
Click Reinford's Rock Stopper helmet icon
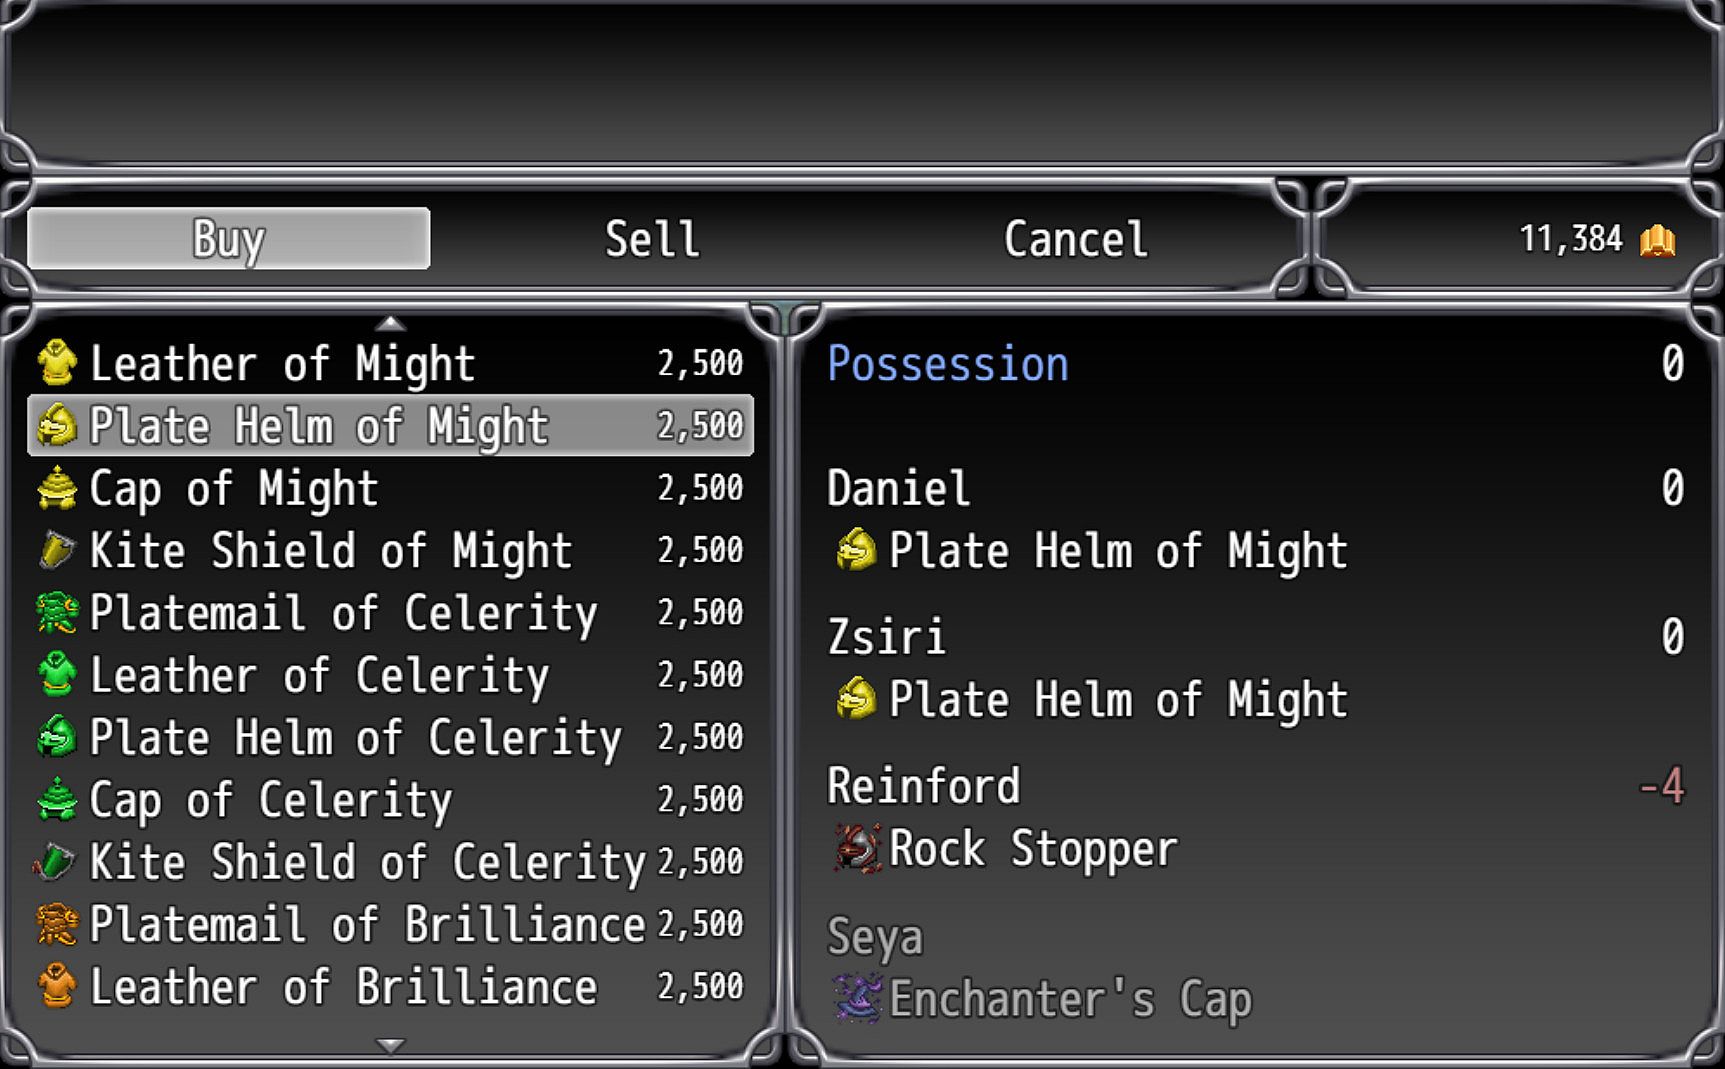(857, 848)
